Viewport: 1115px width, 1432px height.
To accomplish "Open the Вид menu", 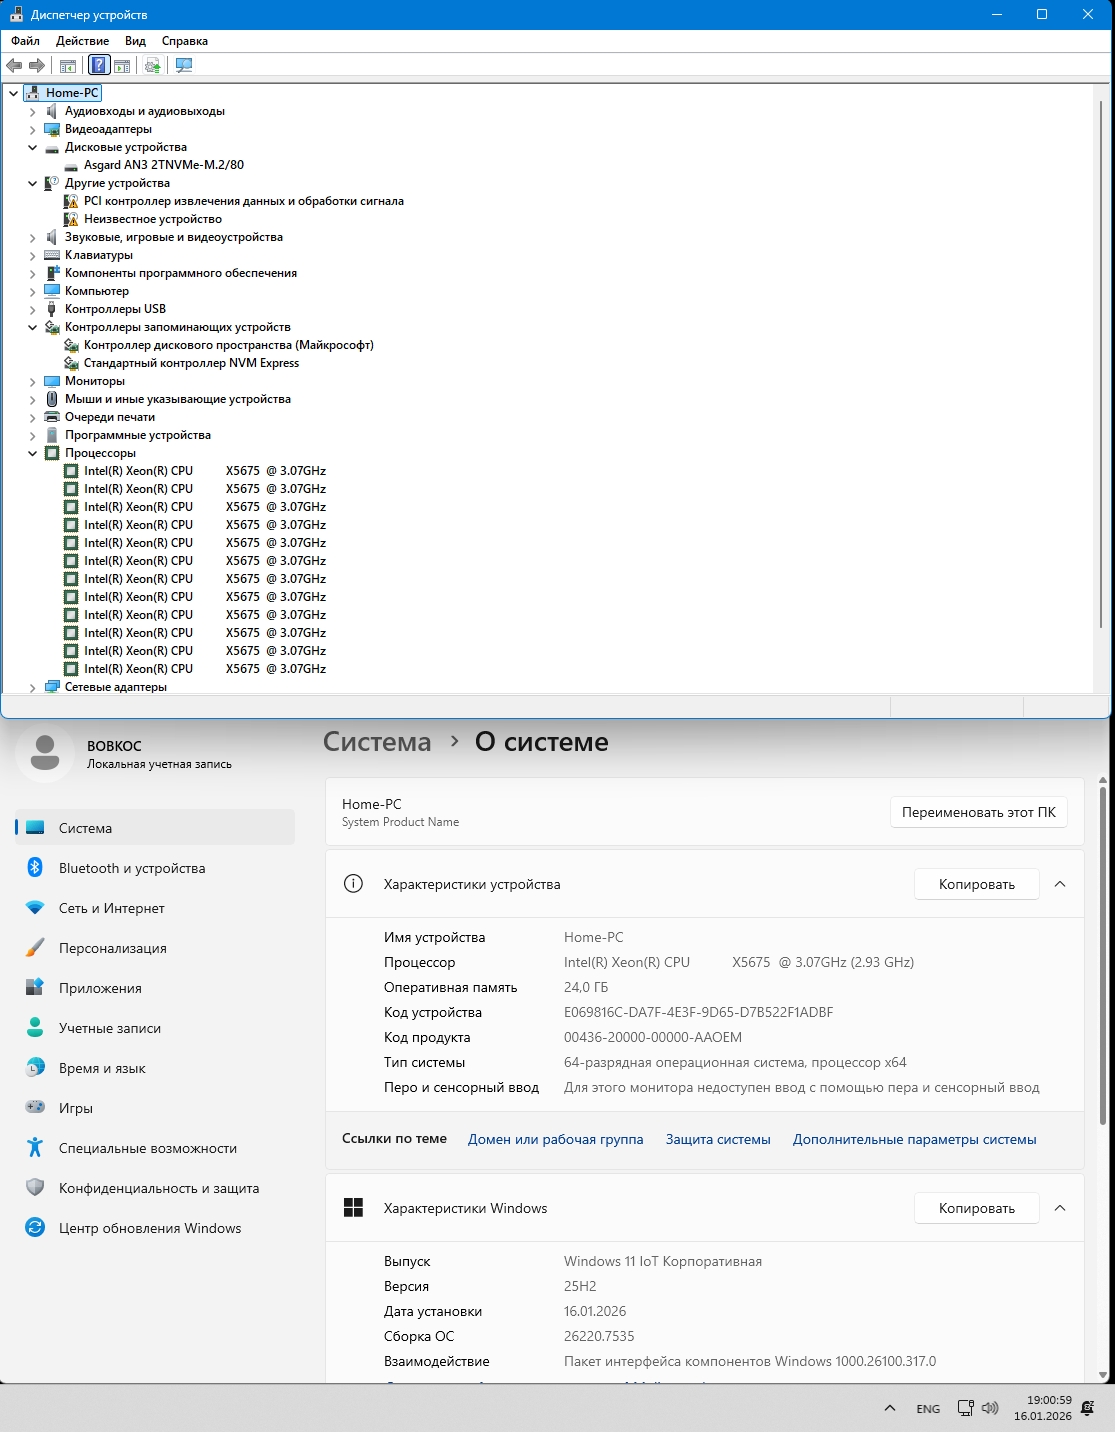I will point(136,41).
